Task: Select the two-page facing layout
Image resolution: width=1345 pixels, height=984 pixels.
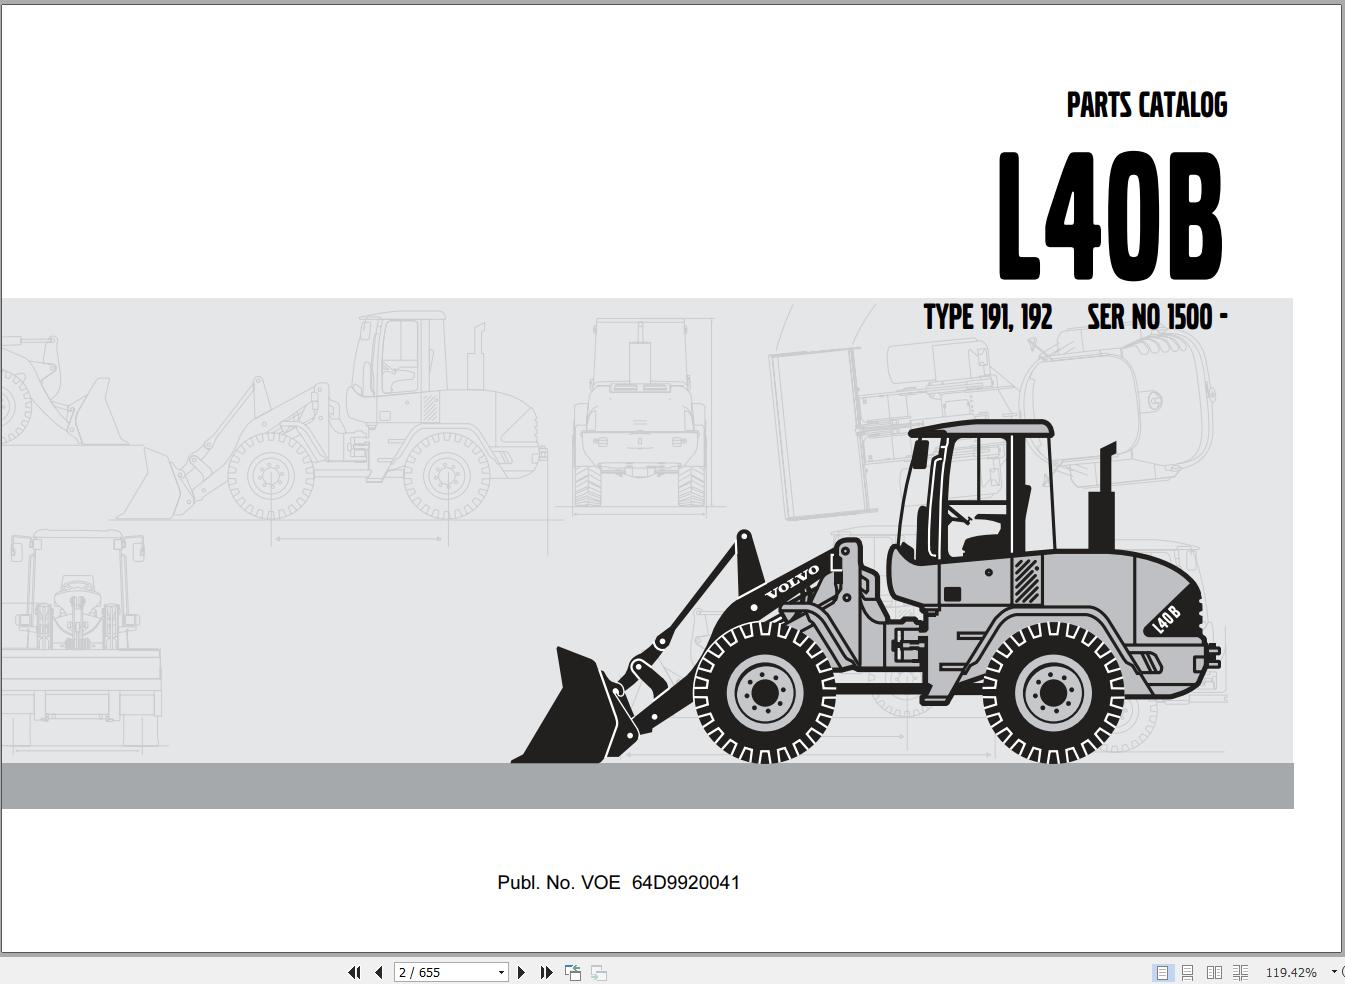Action: click(1214, 971)
